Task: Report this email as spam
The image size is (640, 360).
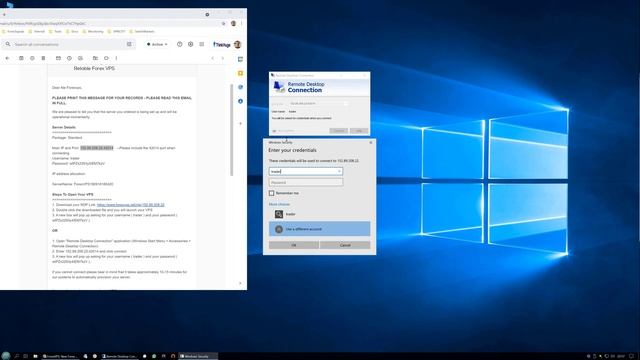Action: [32, 58]
